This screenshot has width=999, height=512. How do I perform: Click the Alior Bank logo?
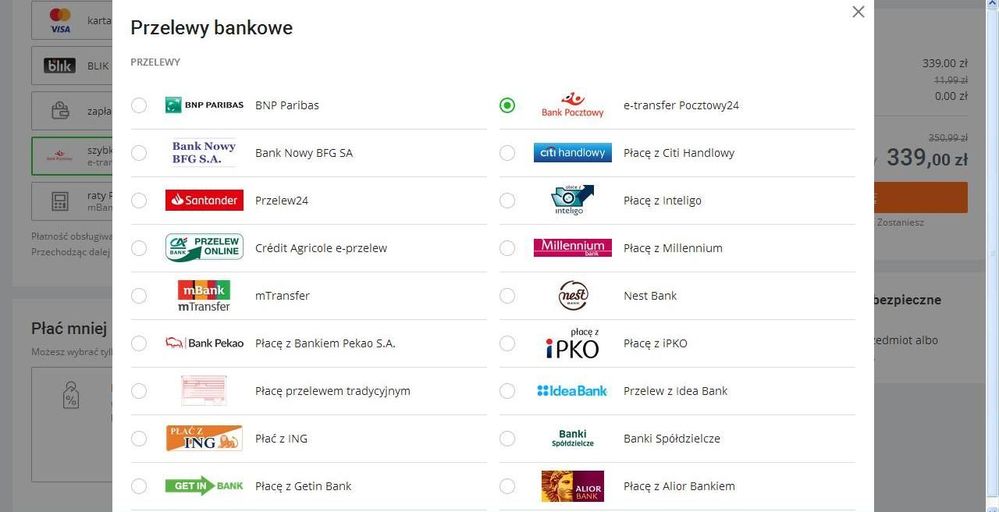[572, 486]
